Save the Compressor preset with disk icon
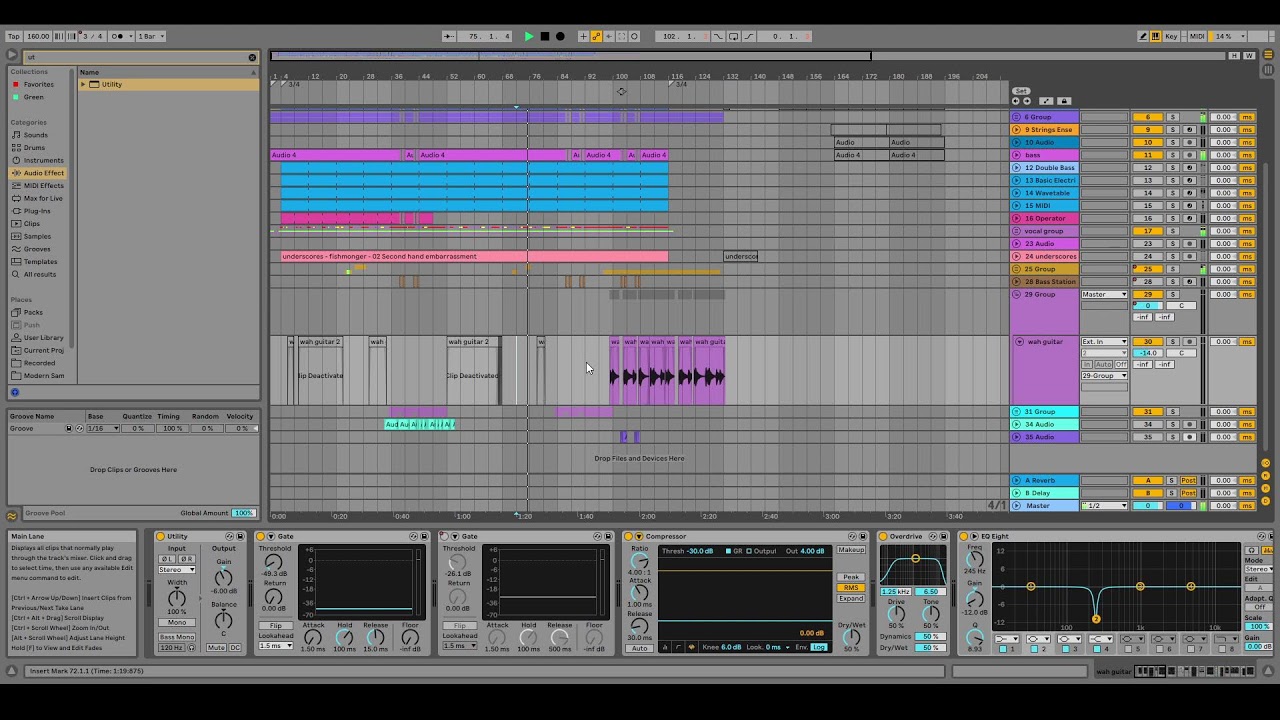This screenshot has height=720, width=1280. click(x=864, y=536)
